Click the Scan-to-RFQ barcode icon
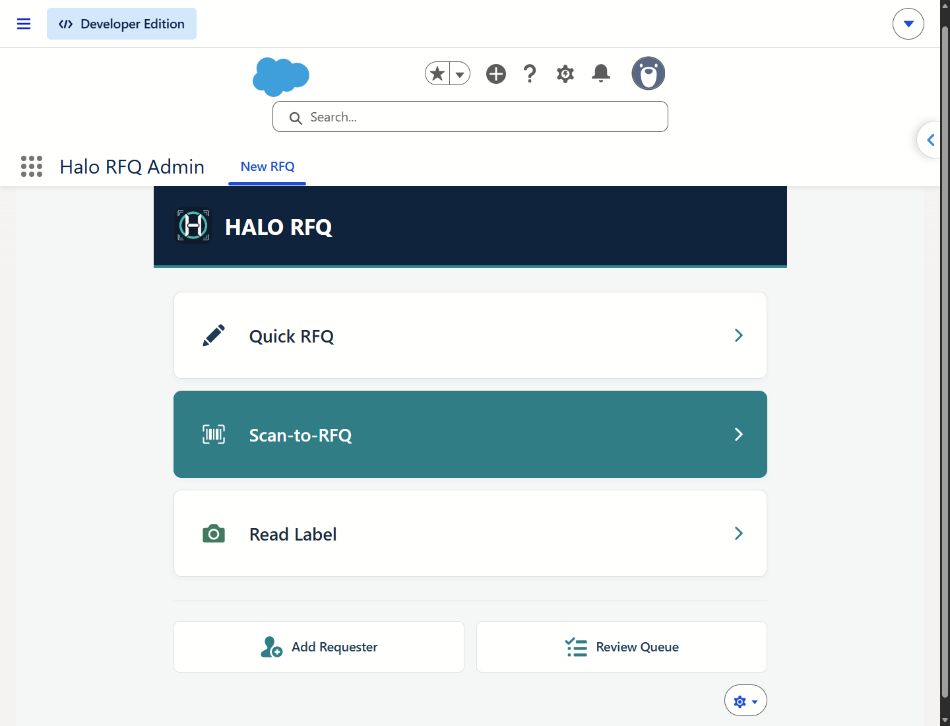 click(213, 435)
